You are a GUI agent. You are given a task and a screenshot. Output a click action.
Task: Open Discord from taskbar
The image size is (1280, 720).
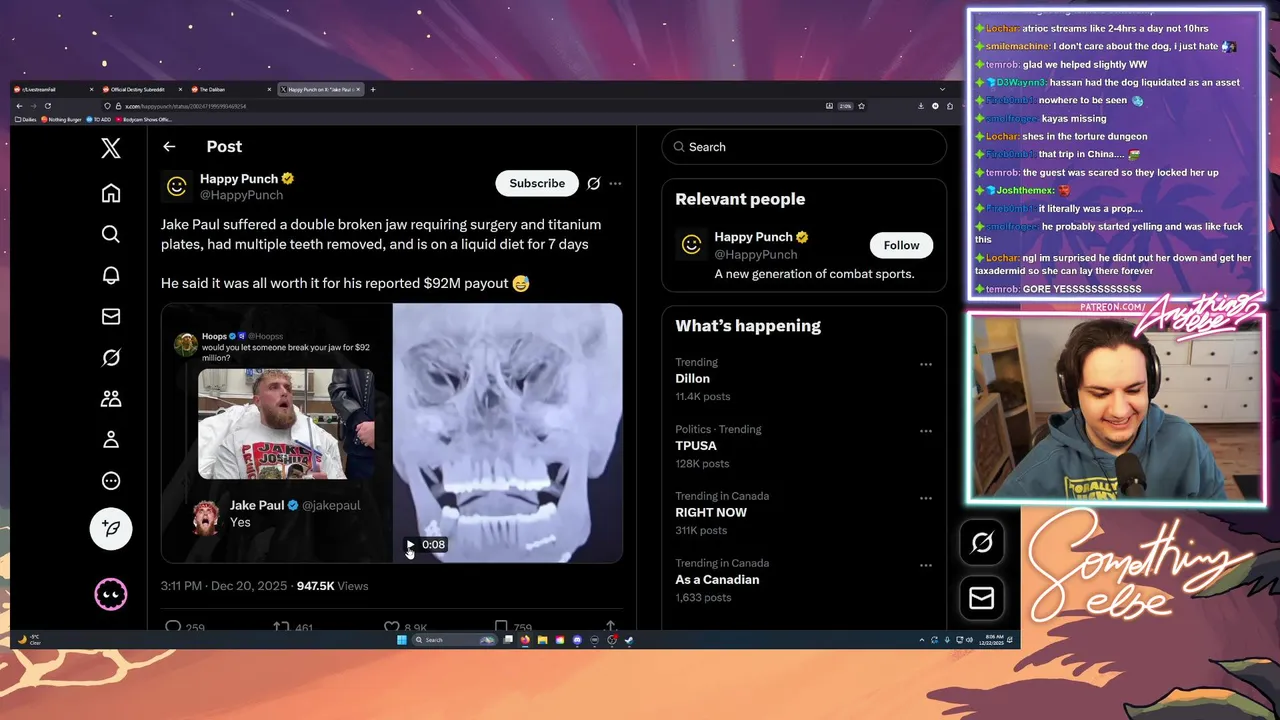[x=577, y=640]
